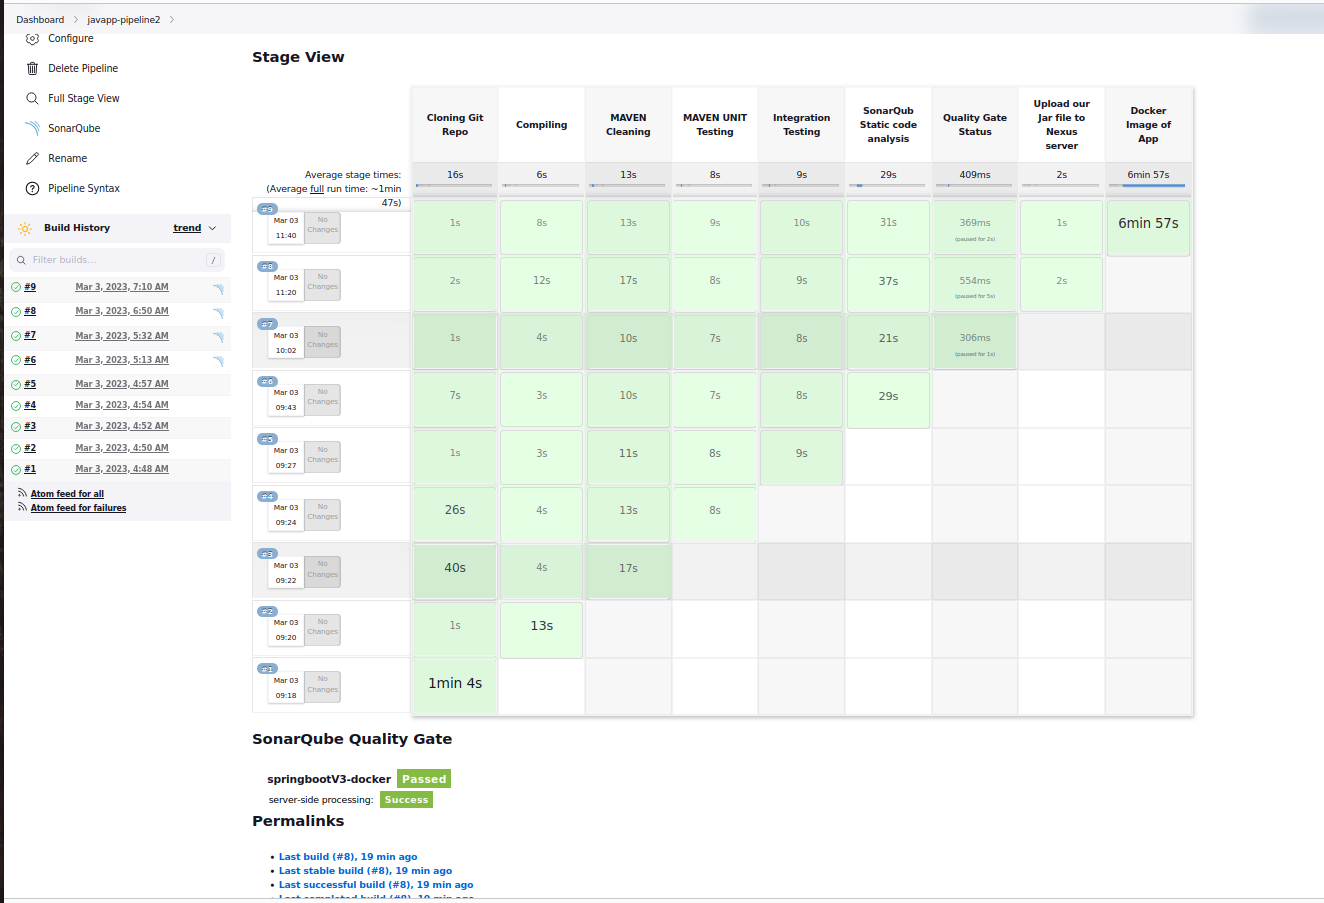Click the Pipeline Syntax help icon

pyautogui.click(x=32, y=188)
